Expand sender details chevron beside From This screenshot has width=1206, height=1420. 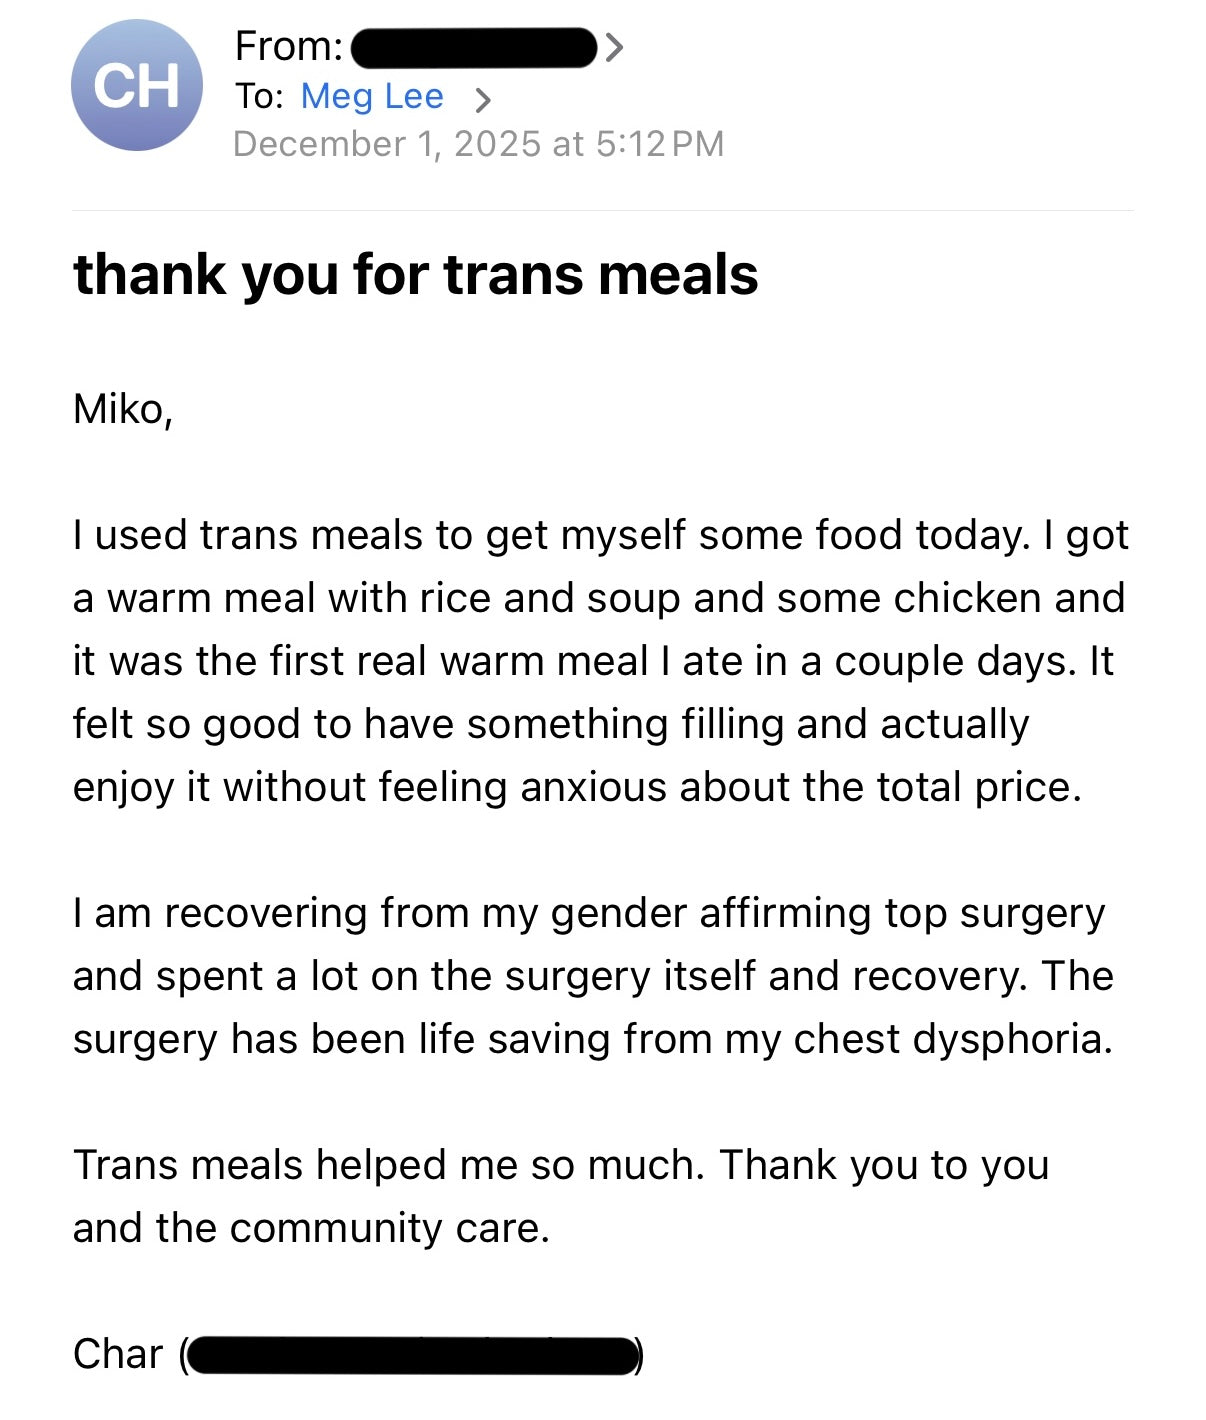click(614, 47)
